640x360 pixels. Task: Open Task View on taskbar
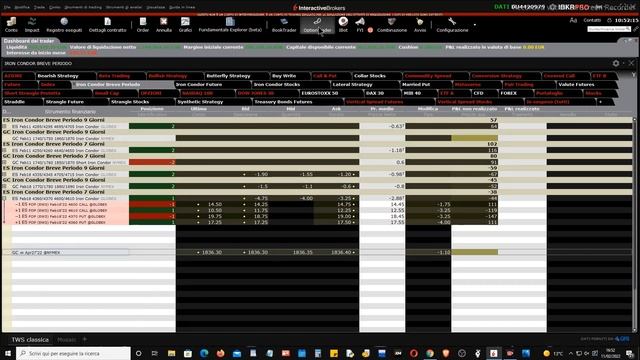(x=155, y=353)
